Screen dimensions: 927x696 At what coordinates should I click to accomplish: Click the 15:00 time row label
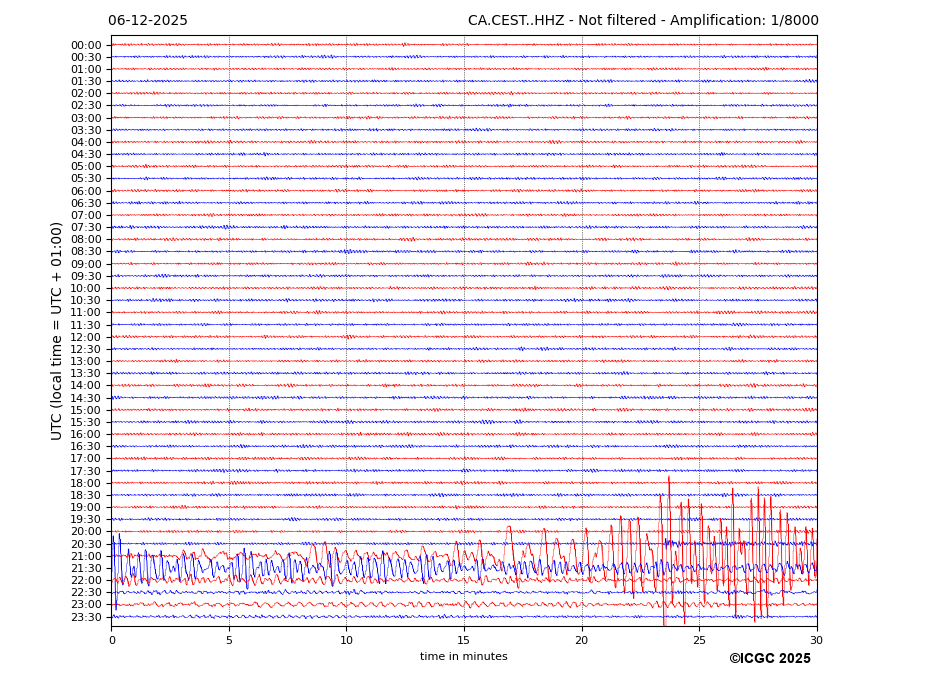(86, 410)
